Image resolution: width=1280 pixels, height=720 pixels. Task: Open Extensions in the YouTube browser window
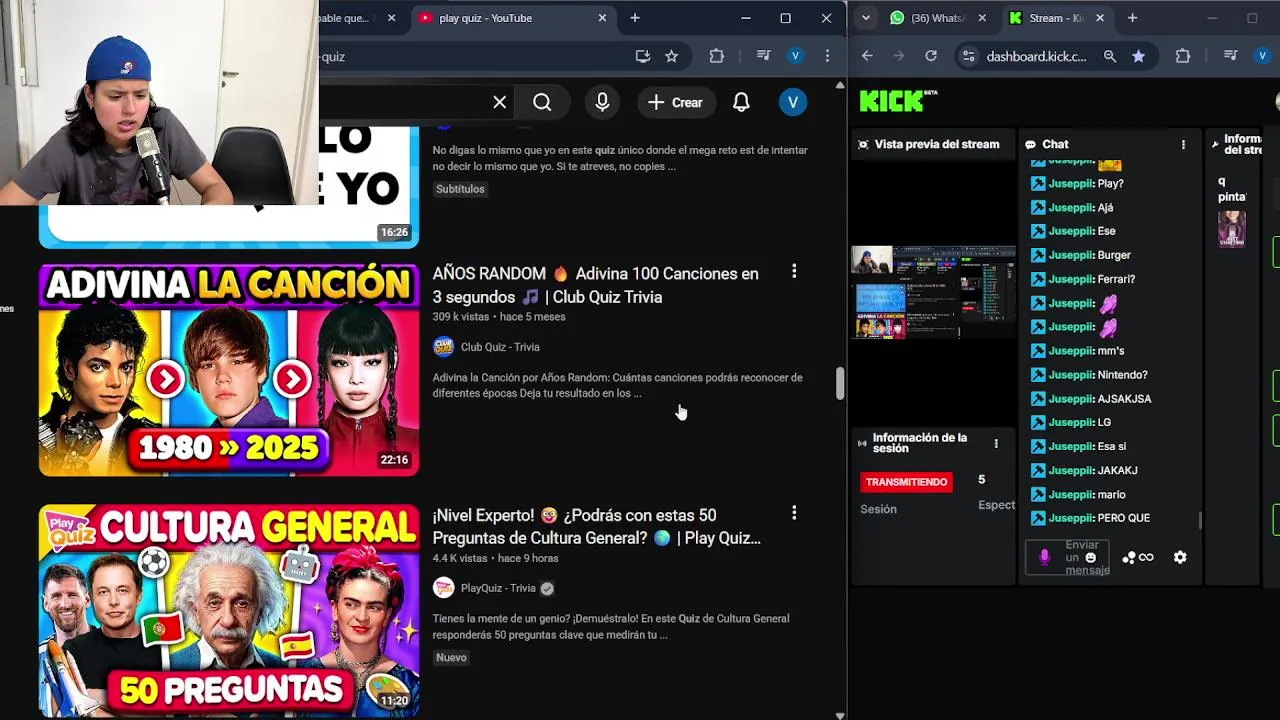click(716, 56)
